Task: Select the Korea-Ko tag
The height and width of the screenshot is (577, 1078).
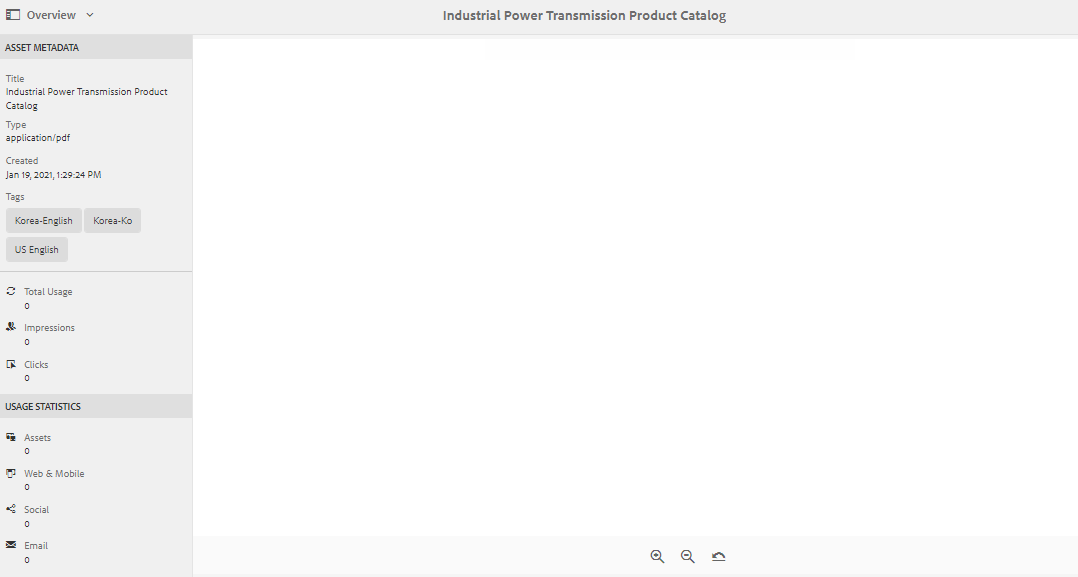Action: pos(112,220)
